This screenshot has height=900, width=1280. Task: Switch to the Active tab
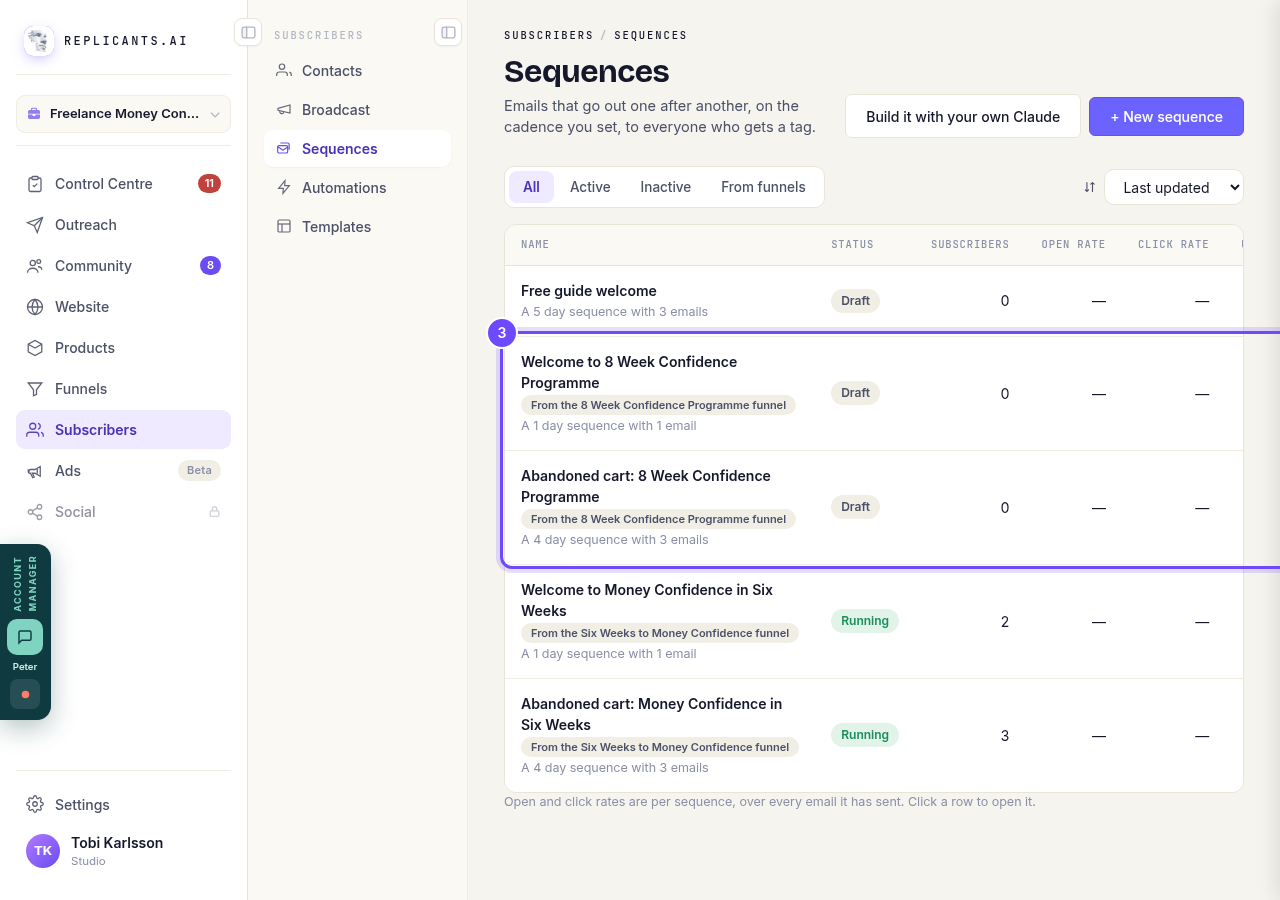coord(590,187)
